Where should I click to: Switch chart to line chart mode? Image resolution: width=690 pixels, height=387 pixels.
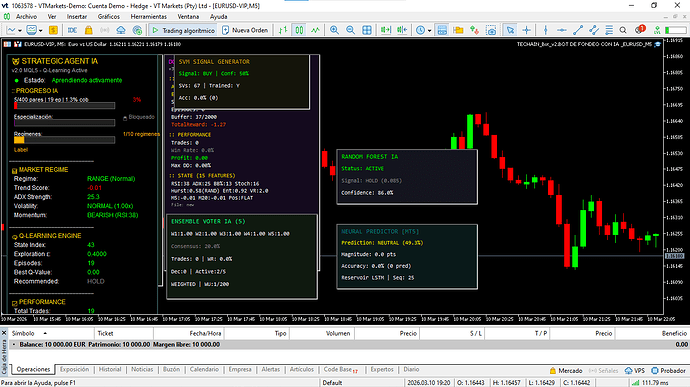click(316, 30)
